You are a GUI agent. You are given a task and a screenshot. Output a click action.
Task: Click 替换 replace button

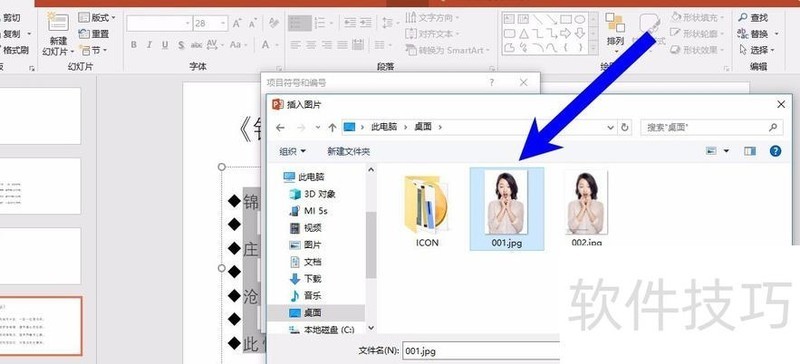point(758,34)
